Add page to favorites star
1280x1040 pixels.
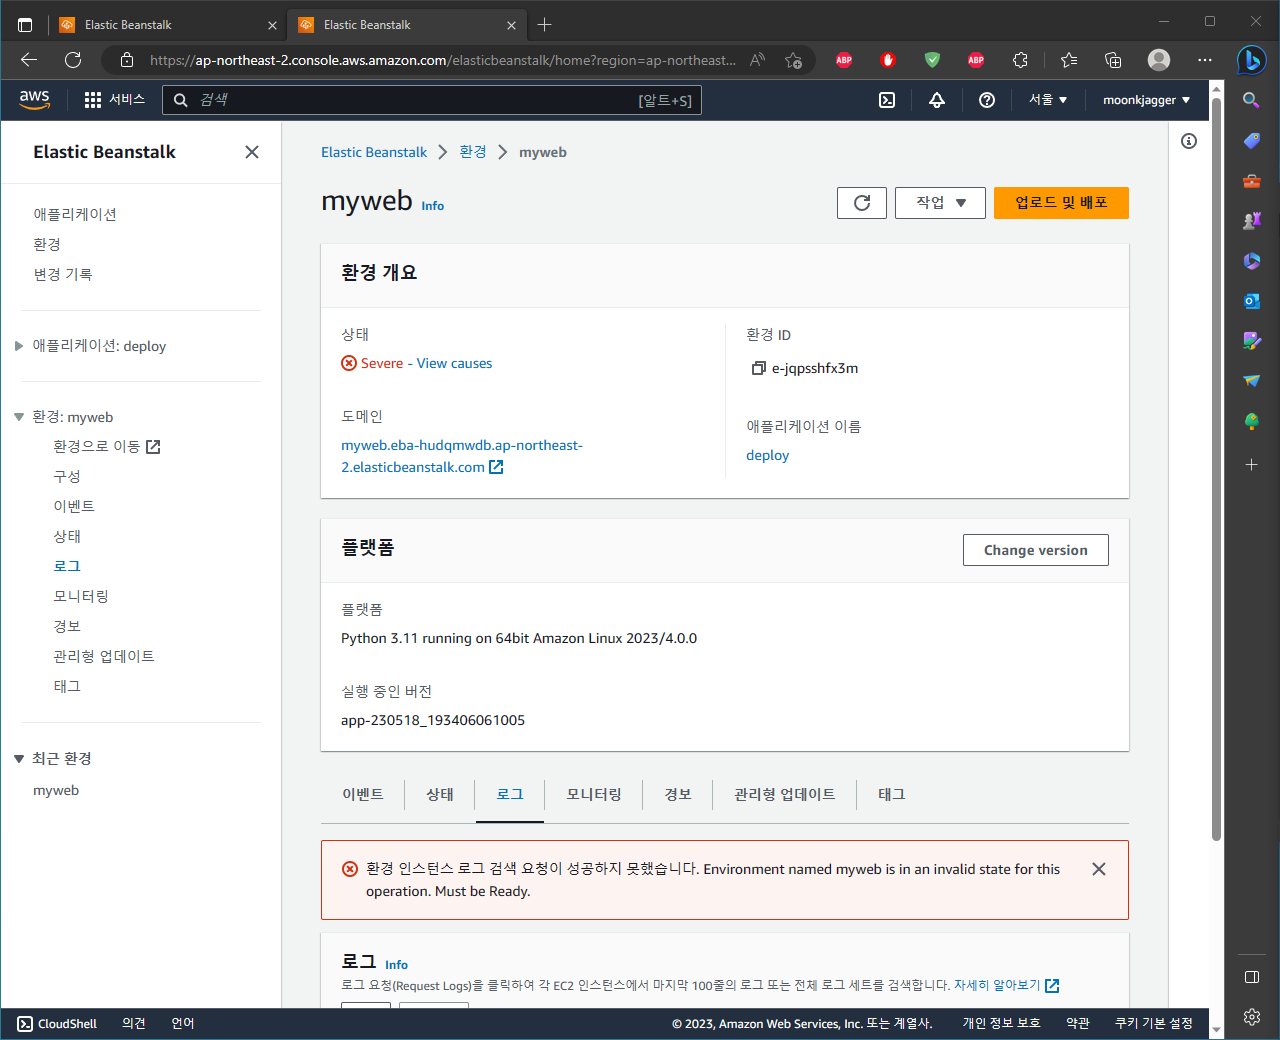793,60
